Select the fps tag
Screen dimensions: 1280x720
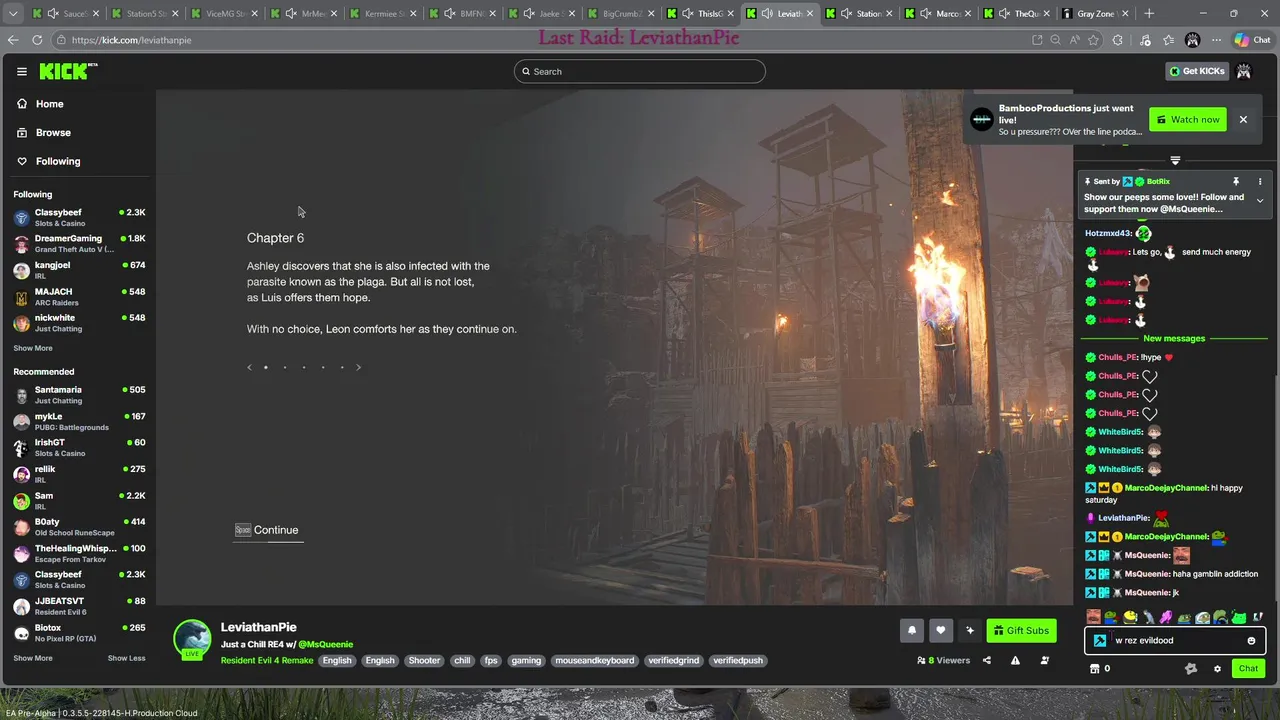[x=491, y=660]
